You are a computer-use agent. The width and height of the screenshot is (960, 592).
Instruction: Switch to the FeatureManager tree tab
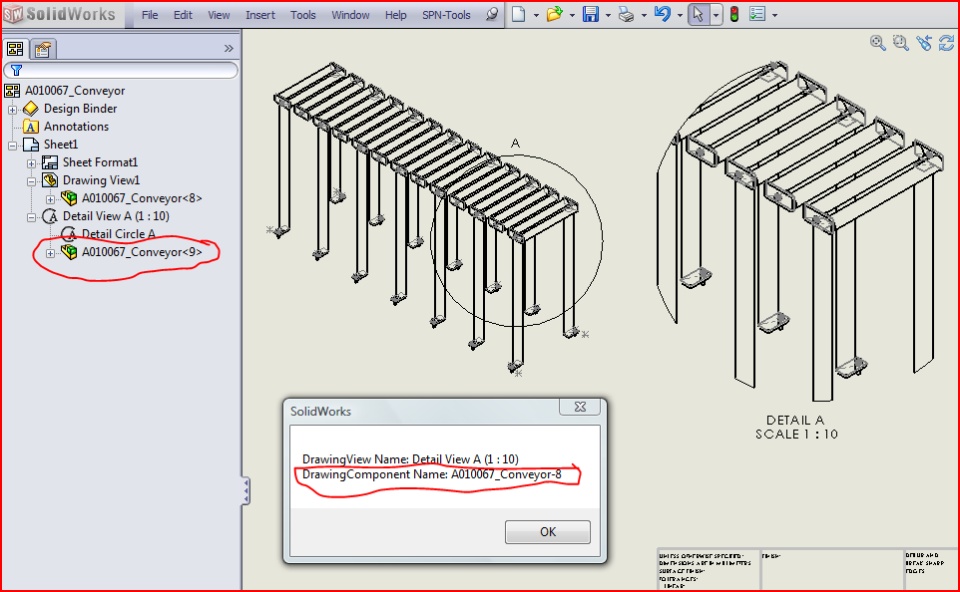click(15, 48)
